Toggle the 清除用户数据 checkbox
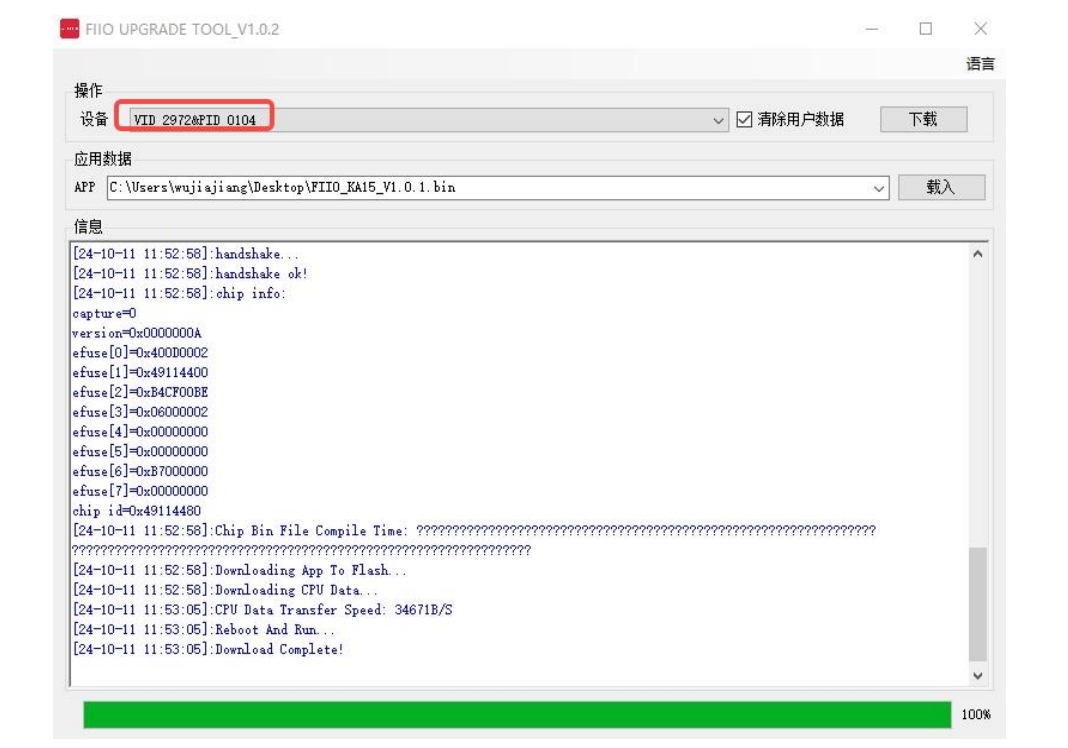The width and height of the screenshot is (1068, 748). click(x=744, y=120)
